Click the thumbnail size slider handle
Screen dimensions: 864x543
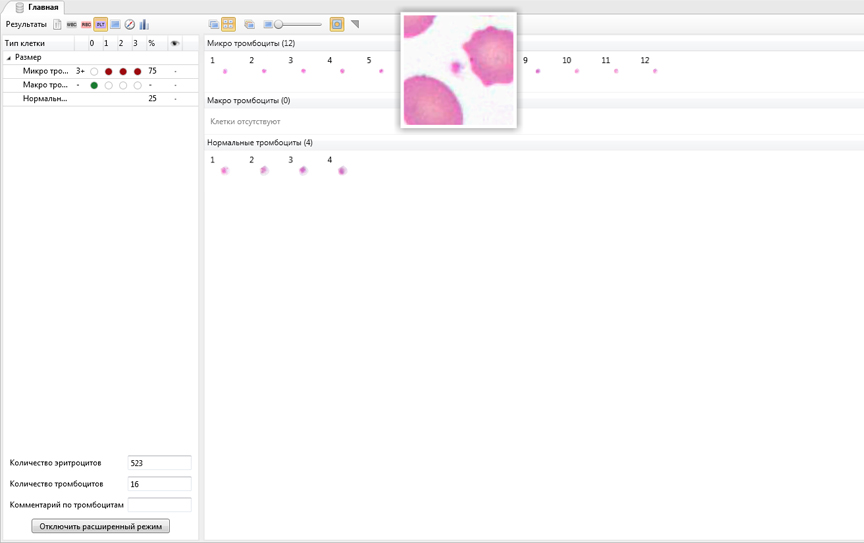tap(279, 24)
